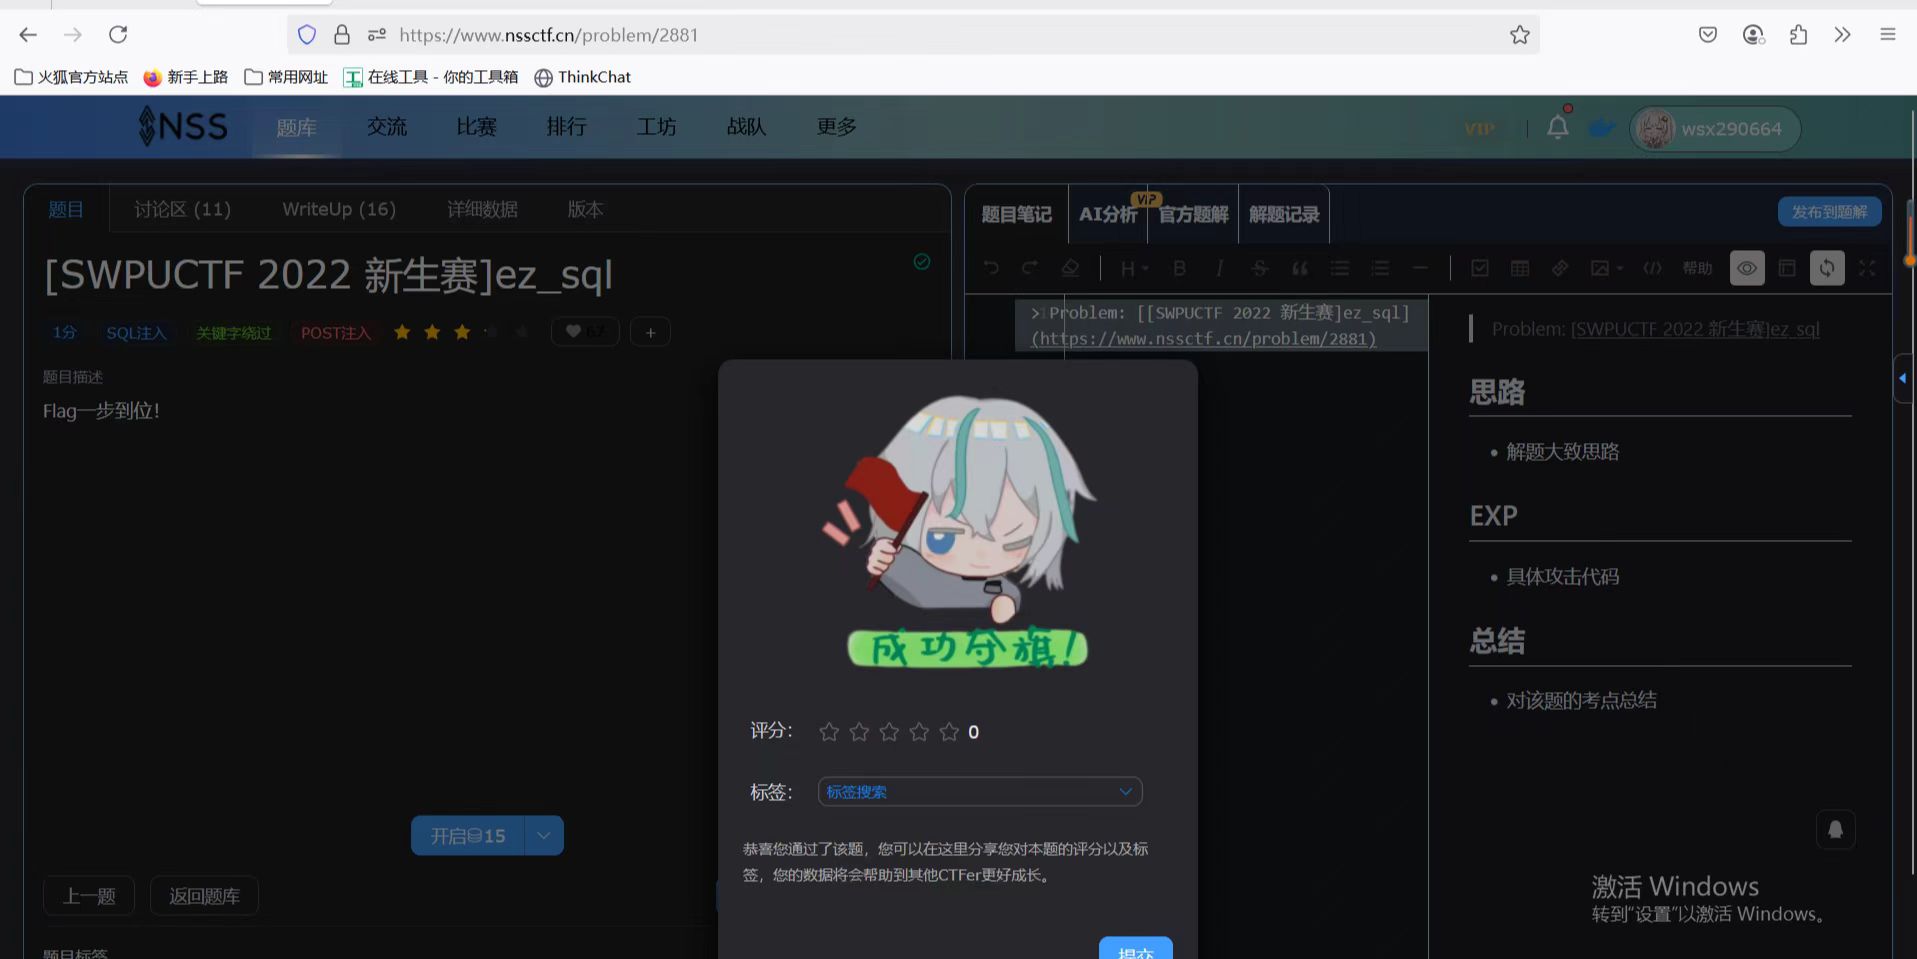Open the 工坊 nav menu
Image resolution: width=1917 pixels, height=959 pixels.
click(x=656, y=127)
